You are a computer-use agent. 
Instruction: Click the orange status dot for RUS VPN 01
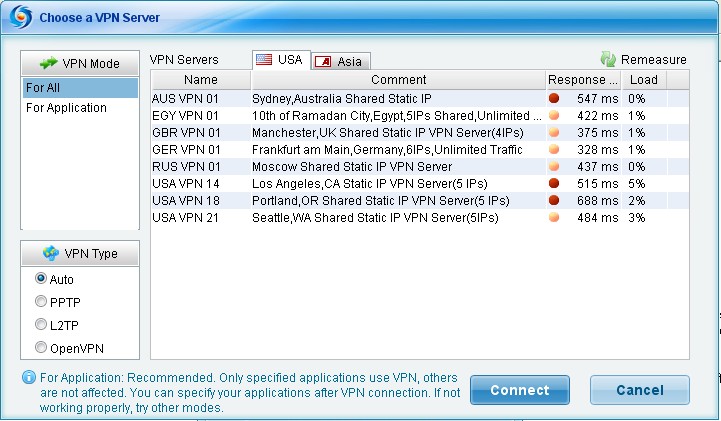[x=554, y=166]
